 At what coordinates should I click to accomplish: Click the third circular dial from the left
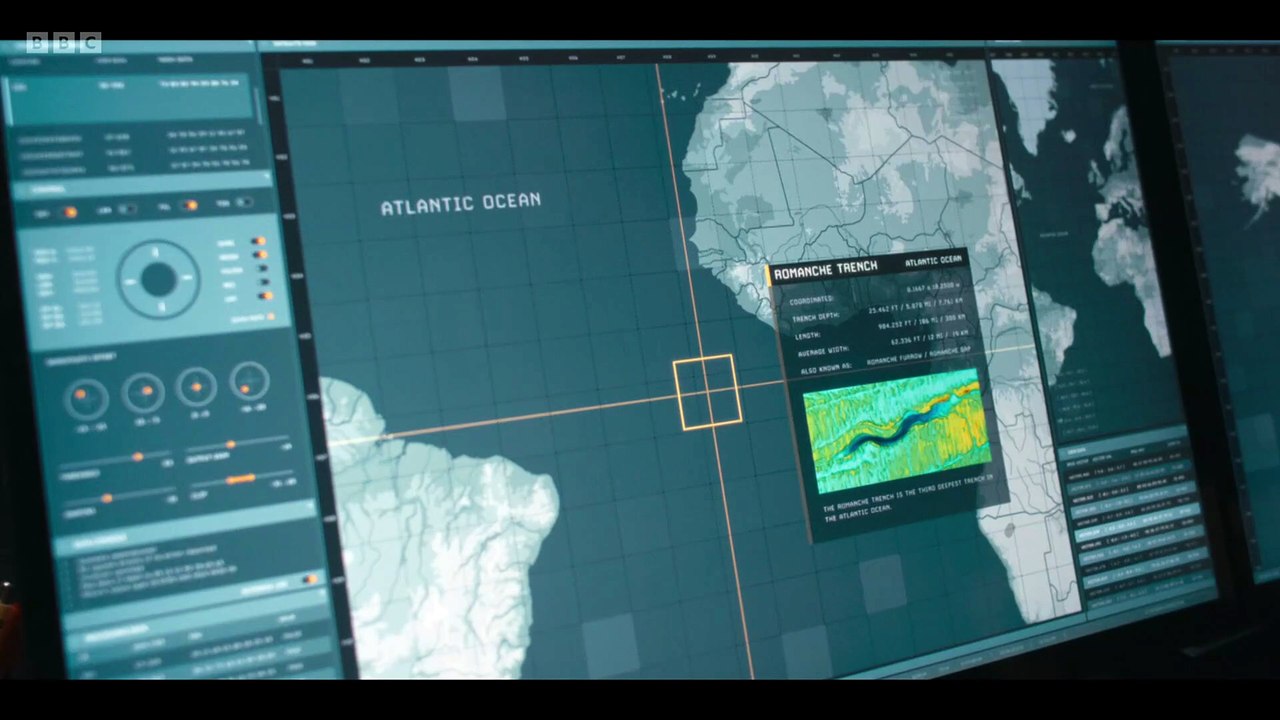tap(197, 387)
